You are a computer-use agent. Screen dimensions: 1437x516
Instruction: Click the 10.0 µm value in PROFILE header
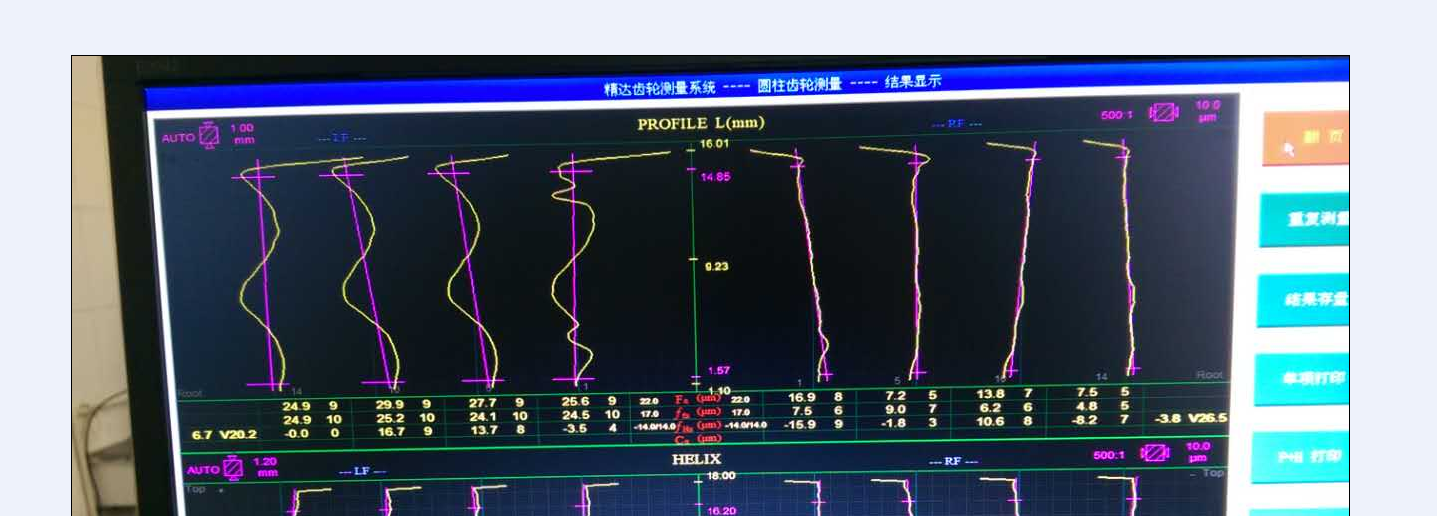coord(1208,109)
